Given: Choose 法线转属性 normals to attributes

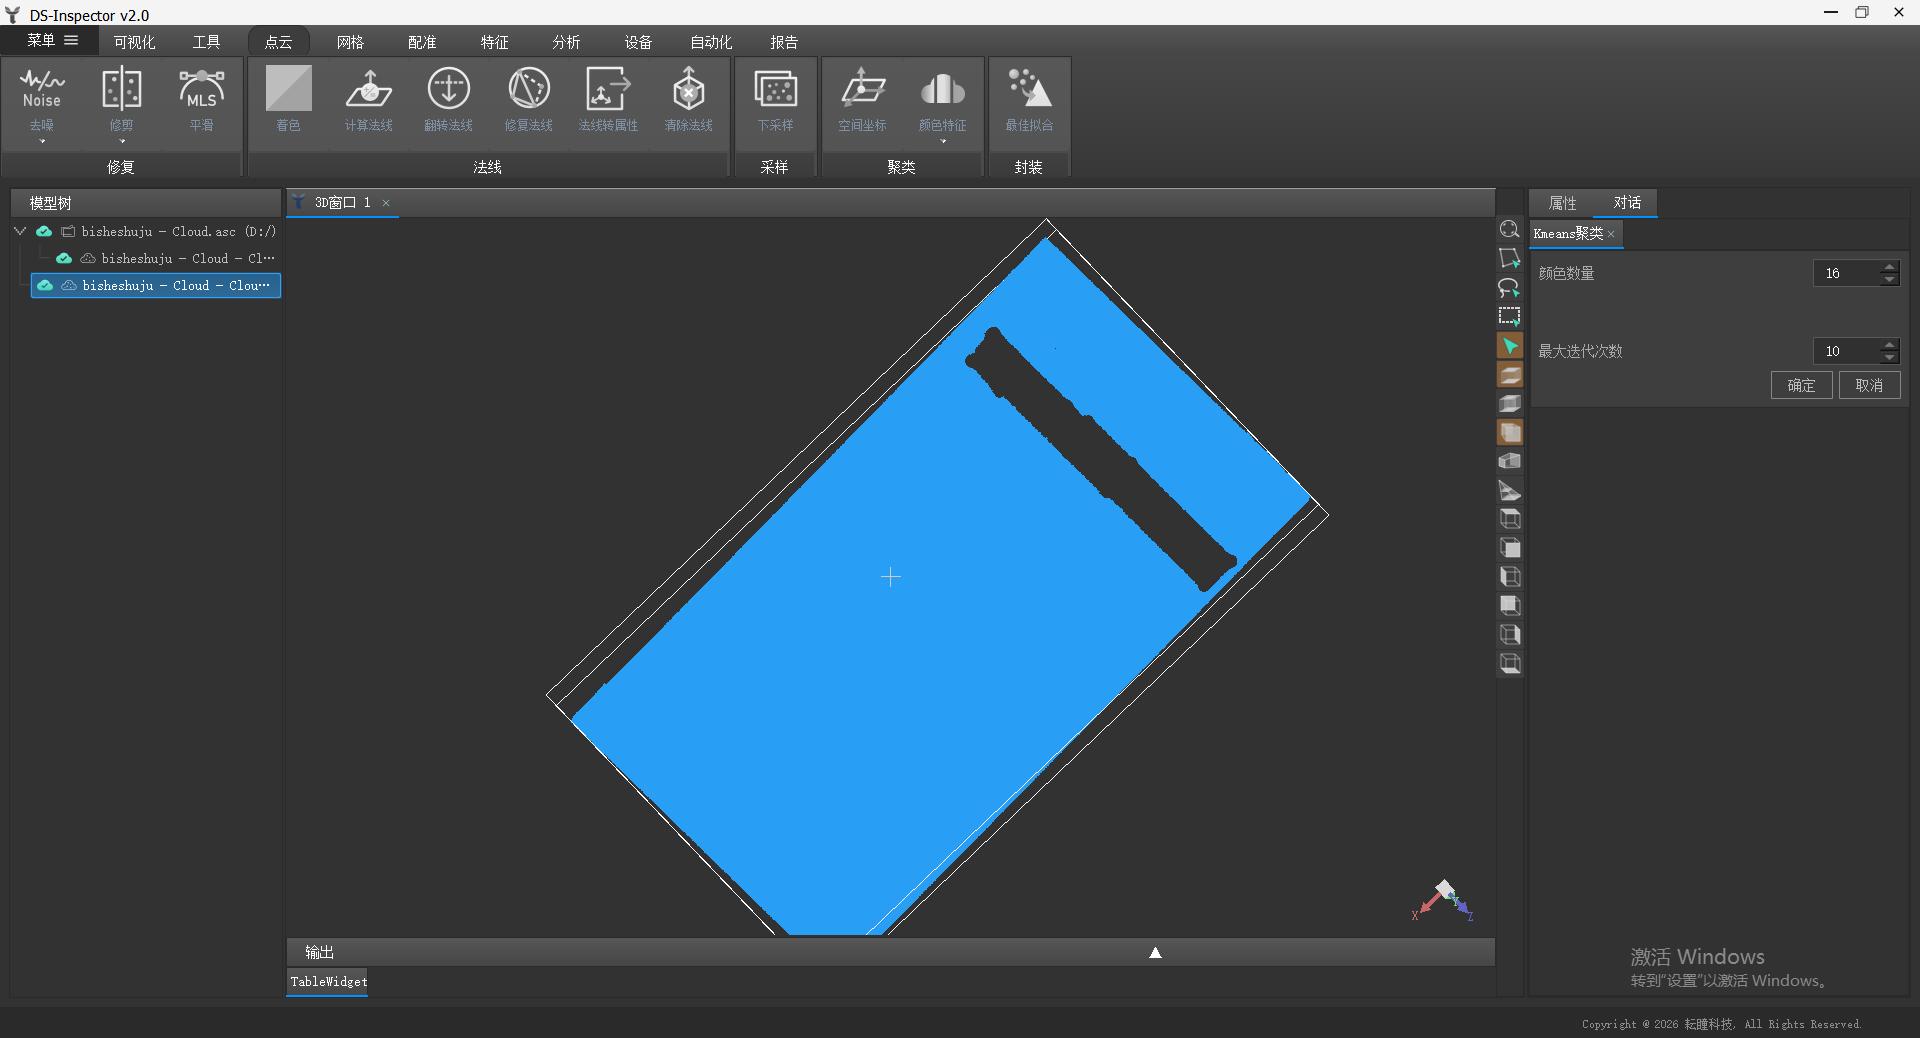Looking at the screenshot, I should click(x=608, y=100).
